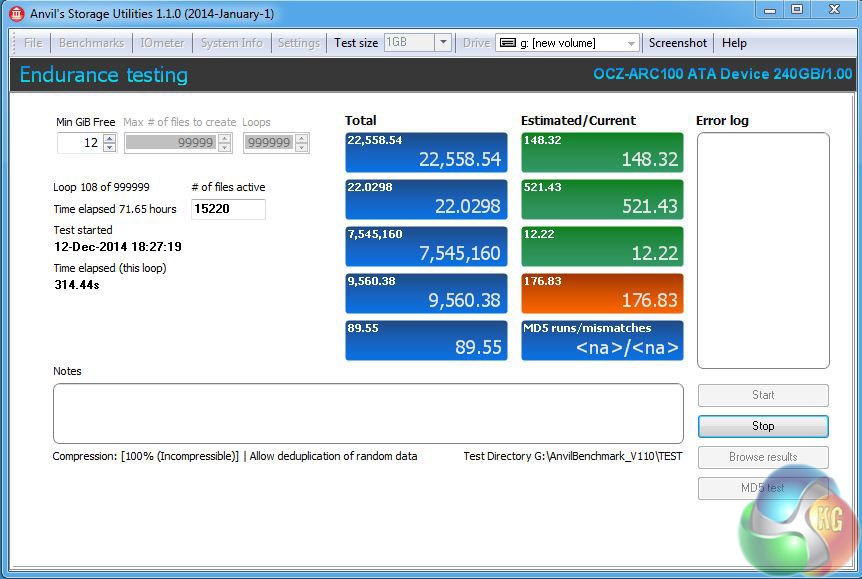Open the Help menu

[734, 43]
